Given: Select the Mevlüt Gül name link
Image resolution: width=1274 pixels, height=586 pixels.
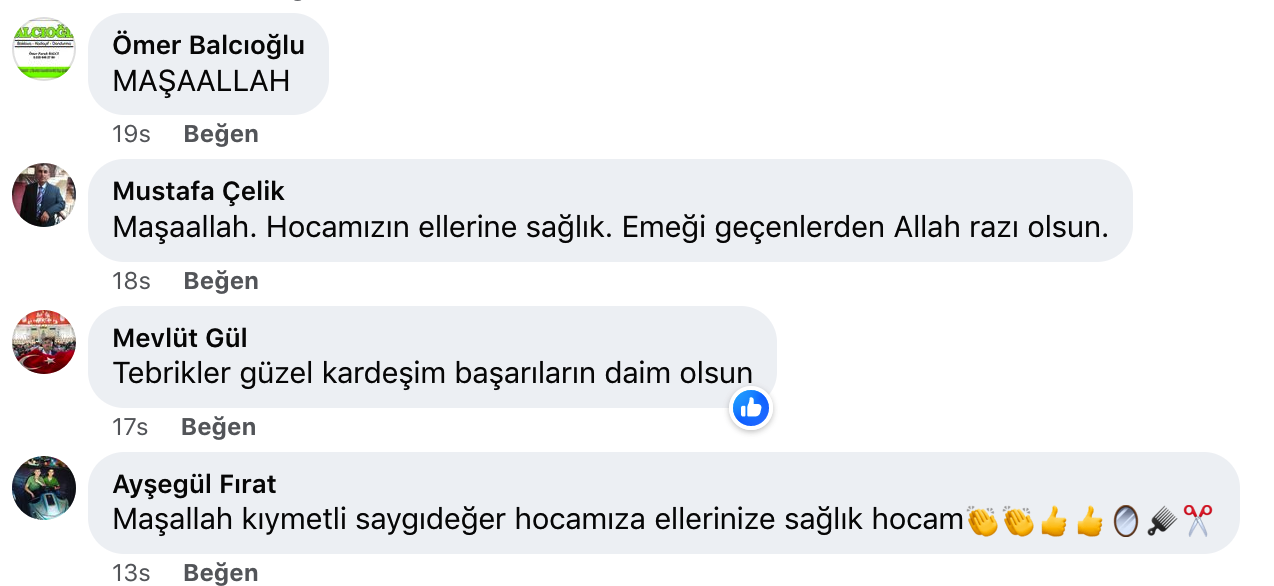Looking at the screenshot, I should (180, 338).
